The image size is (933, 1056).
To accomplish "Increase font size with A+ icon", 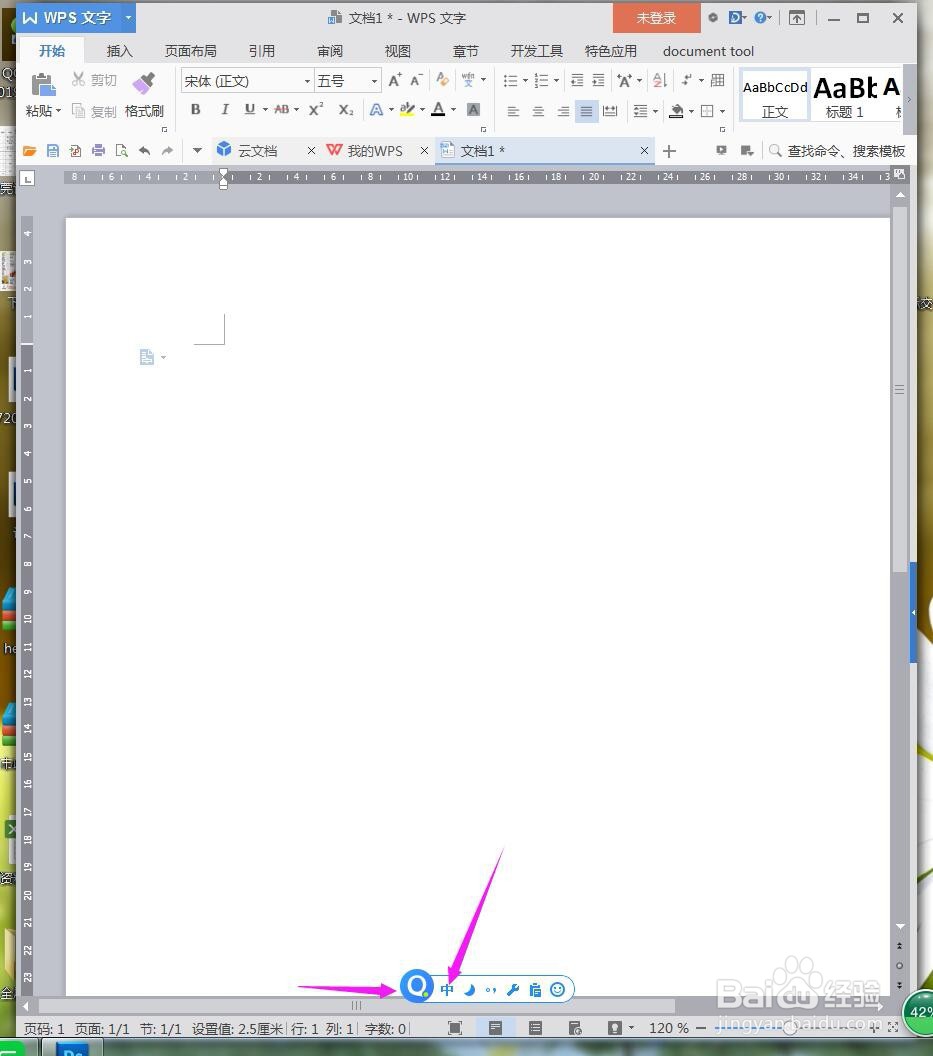I will click(395, 81).
